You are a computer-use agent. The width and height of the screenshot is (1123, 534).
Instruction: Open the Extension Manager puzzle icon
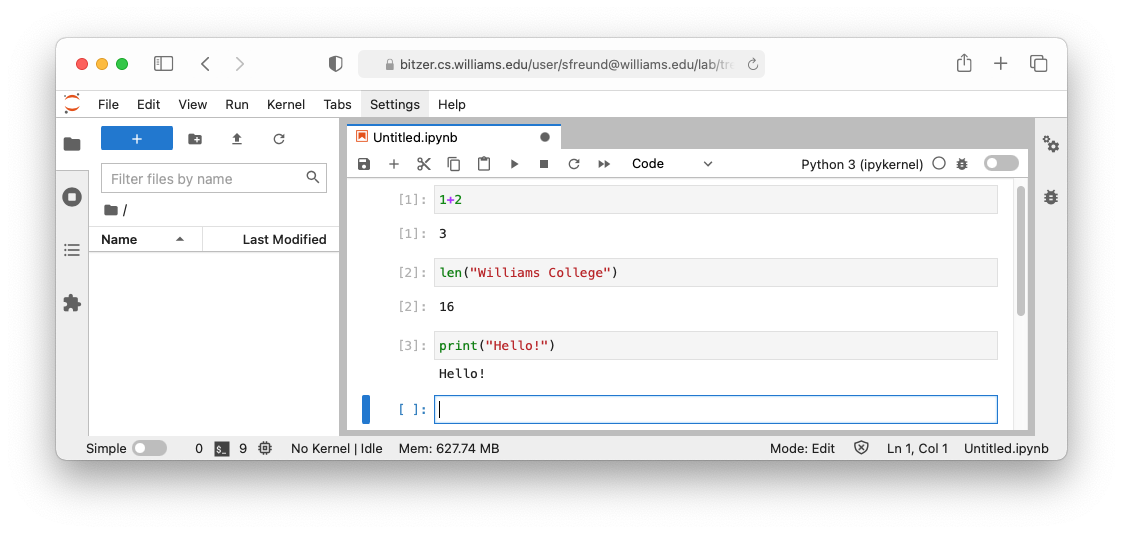pos(72,302)
